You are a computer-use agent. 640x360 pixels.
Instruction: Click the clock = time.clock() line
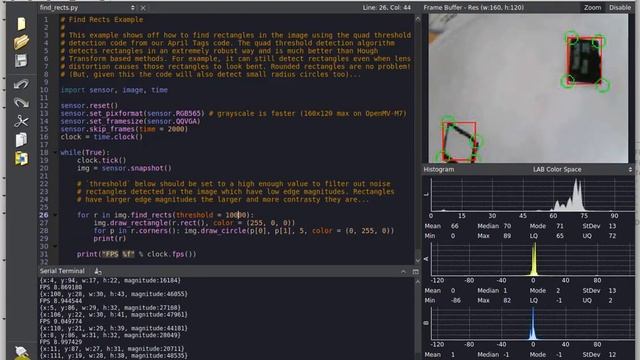102,137
